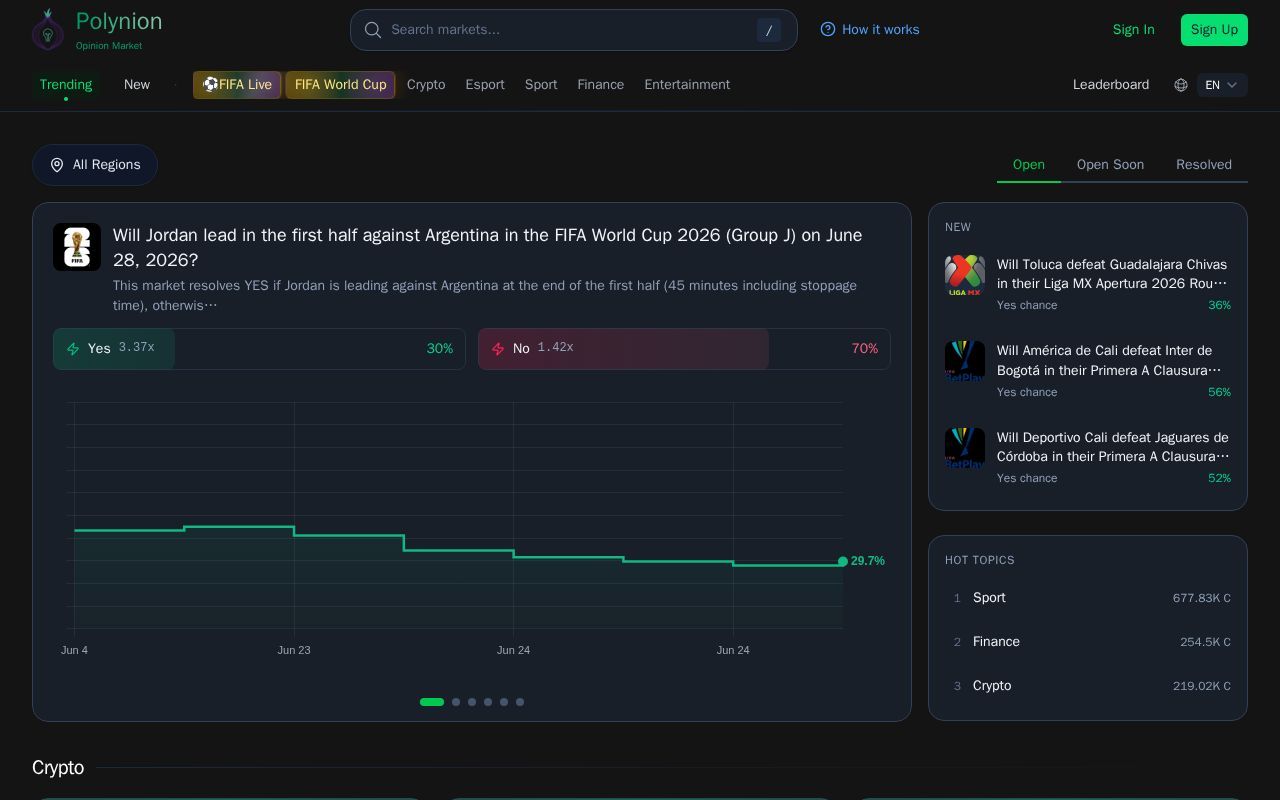Click the lightning icon on Yes option

tap(73, 349)
